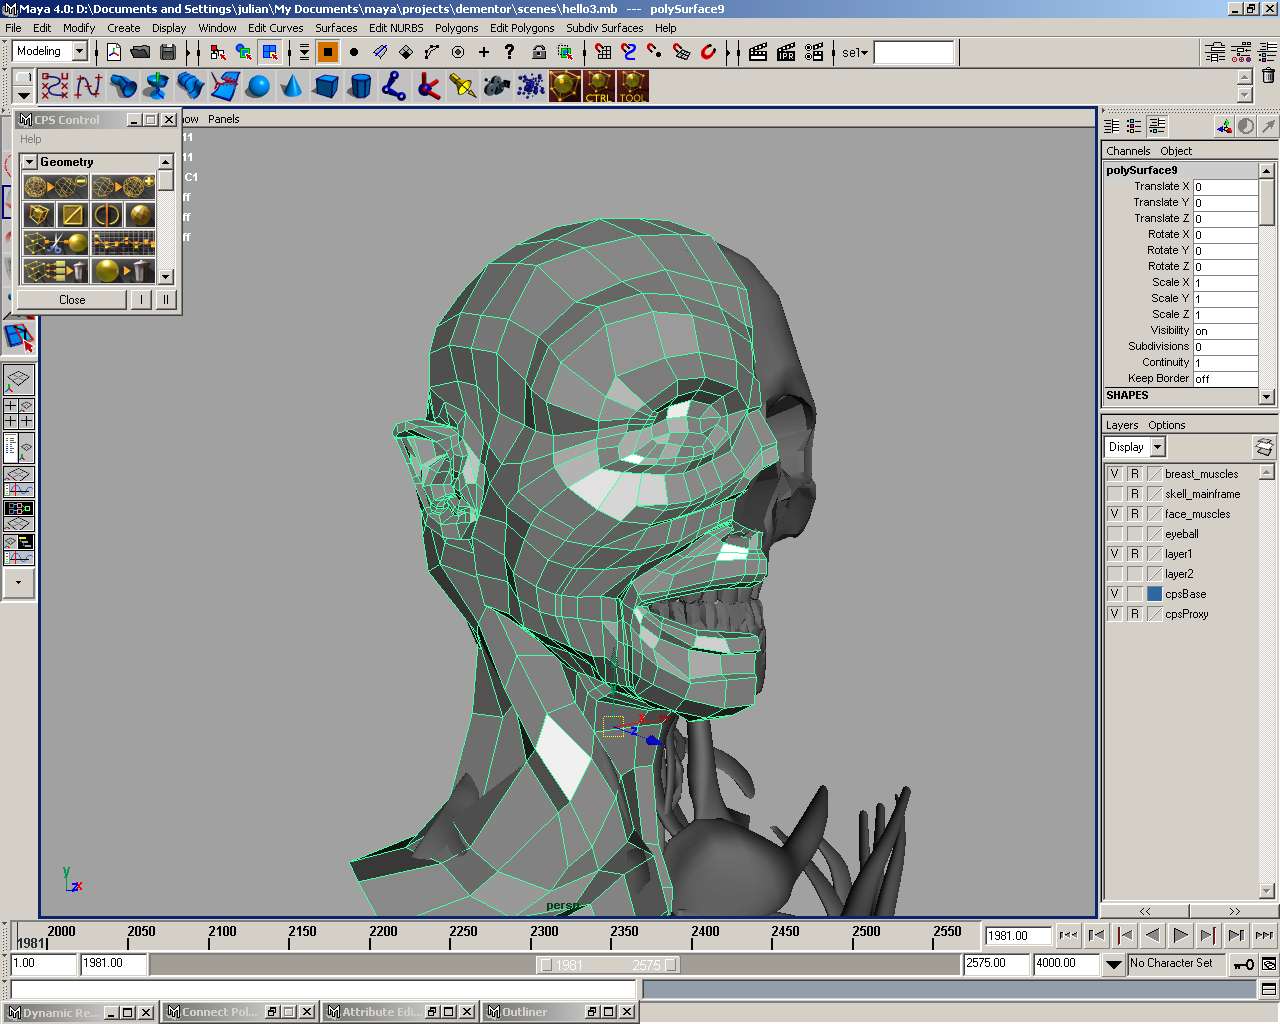Toggle visibility of breast_muscles layer
1280x1024 pixels.
1114,474
